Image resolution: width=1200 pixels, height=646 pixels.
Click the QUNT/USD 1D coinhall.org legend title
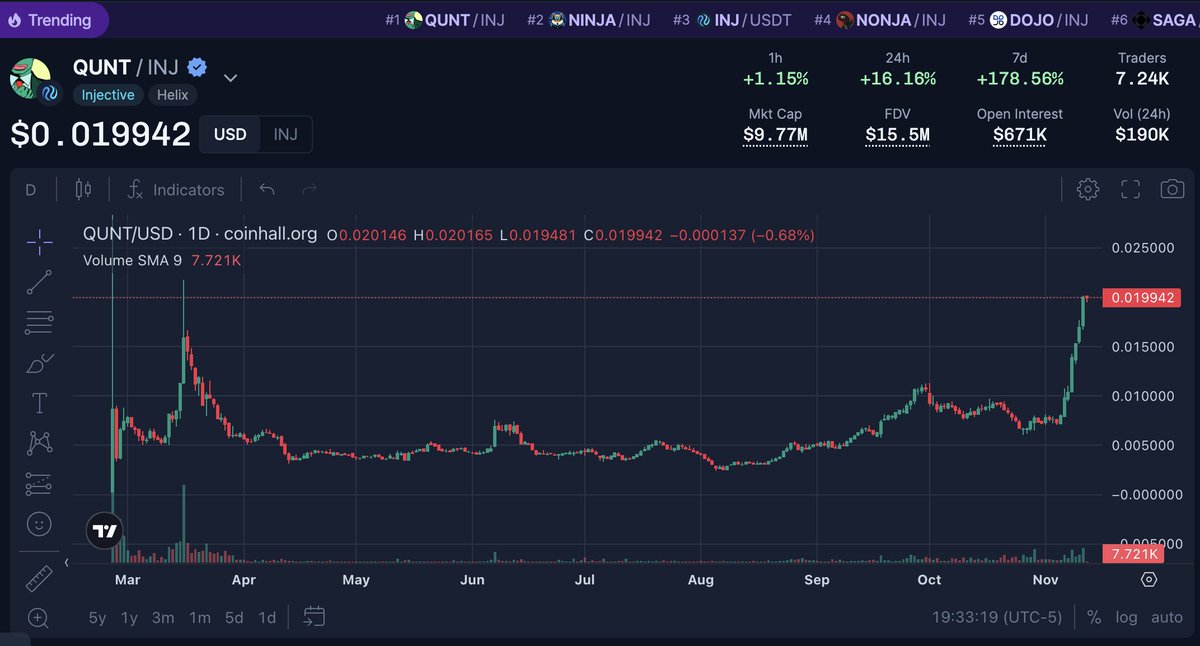(x=200, y=234)
